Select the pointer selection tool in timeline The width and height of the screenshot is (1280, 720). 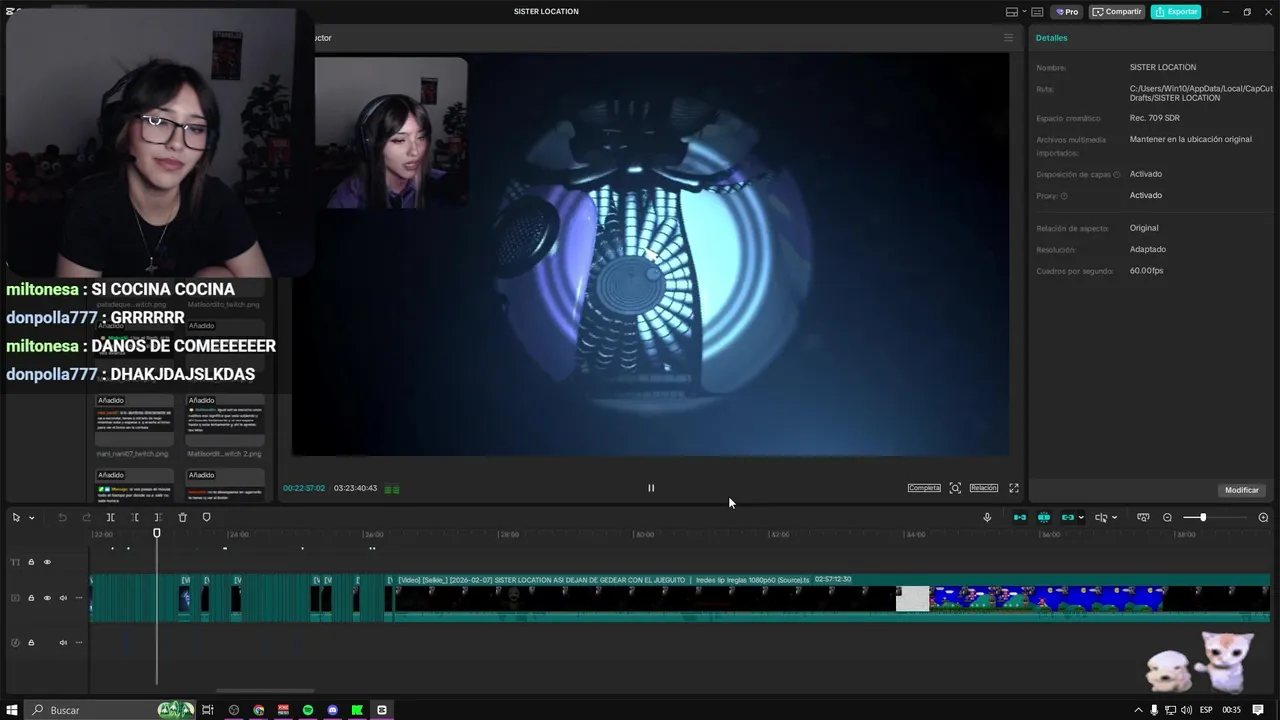tap(16, 517)
